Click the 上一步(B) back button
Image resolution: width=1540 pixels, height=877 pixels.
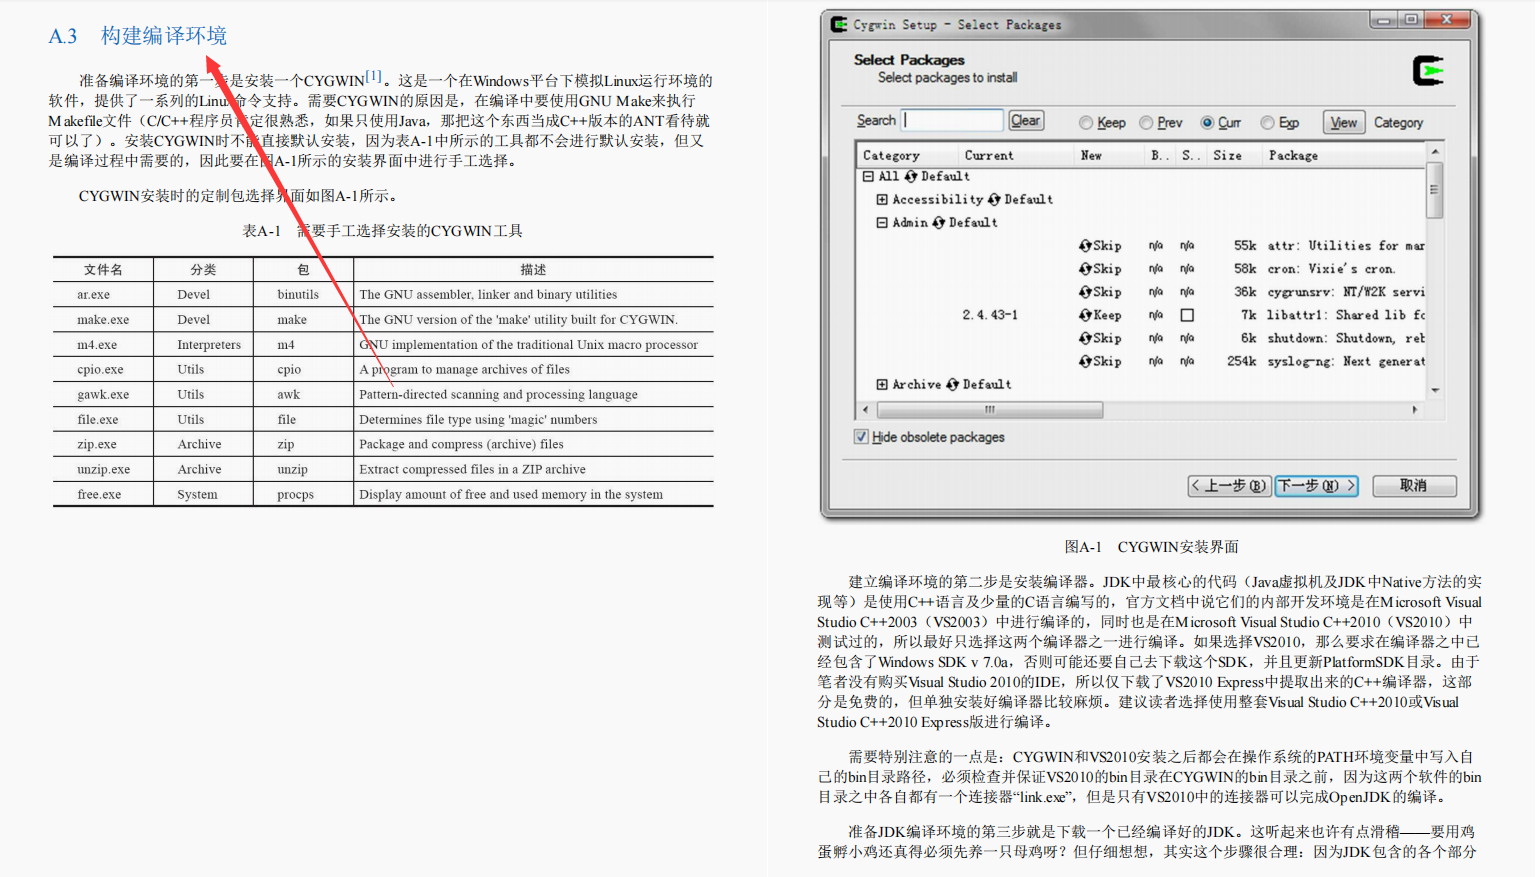1229,486
